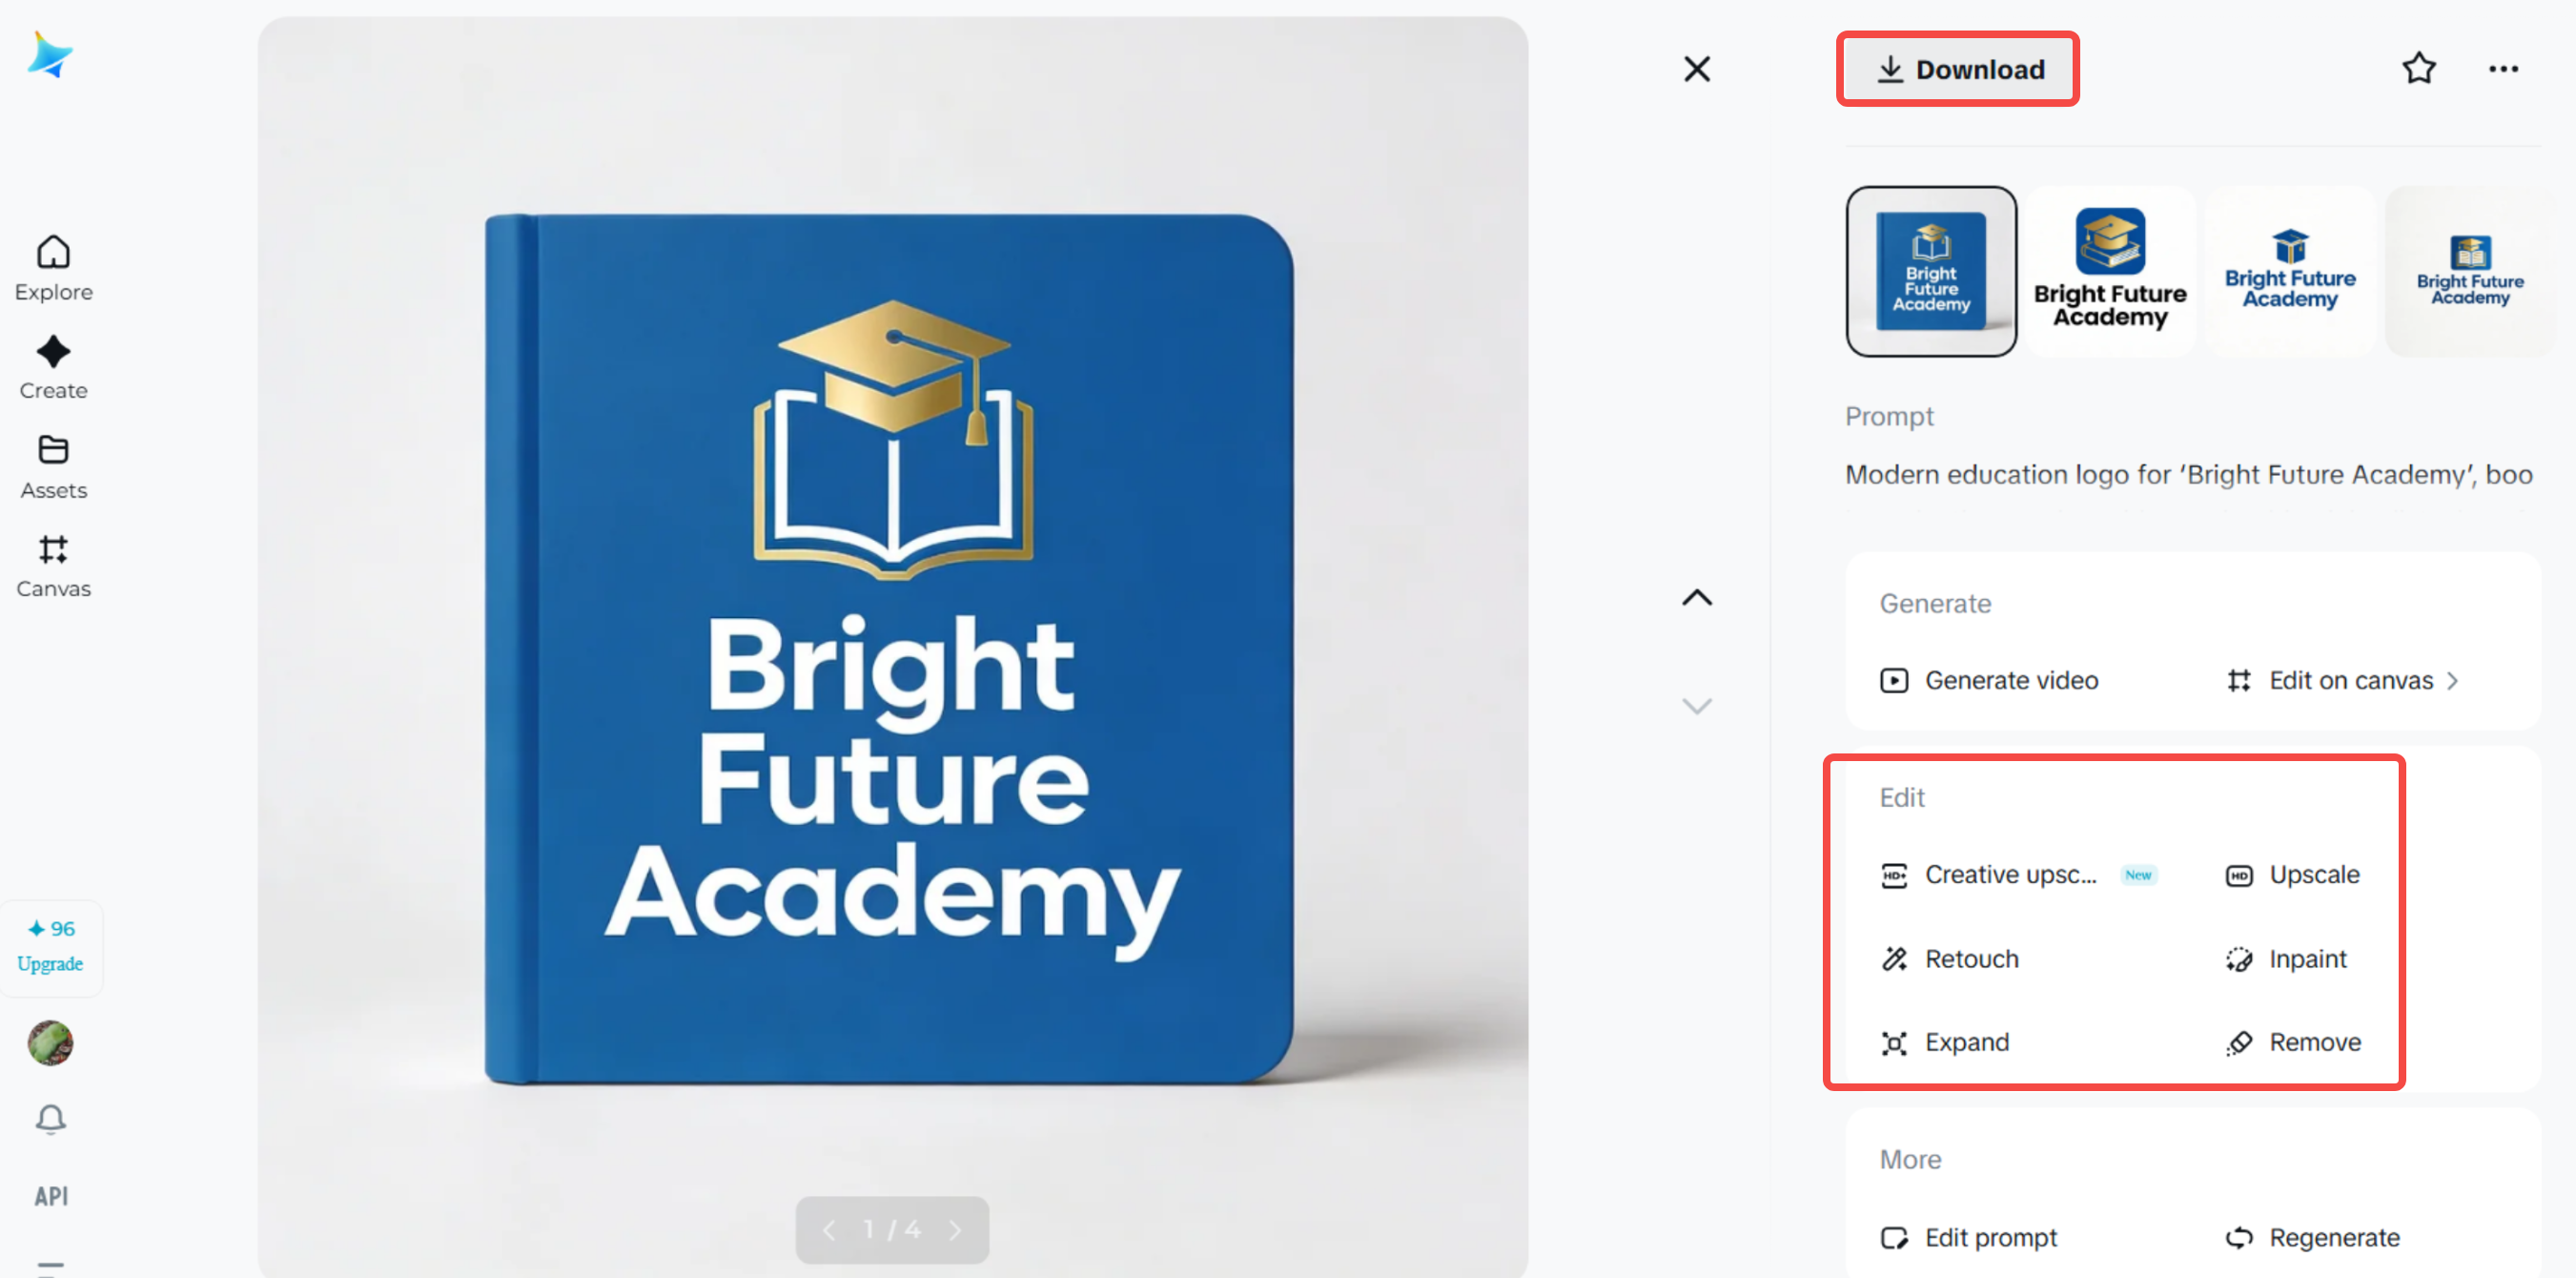Select the Remove edit tool
Screen dimensions: 2576x1278
point(2315,1042)
